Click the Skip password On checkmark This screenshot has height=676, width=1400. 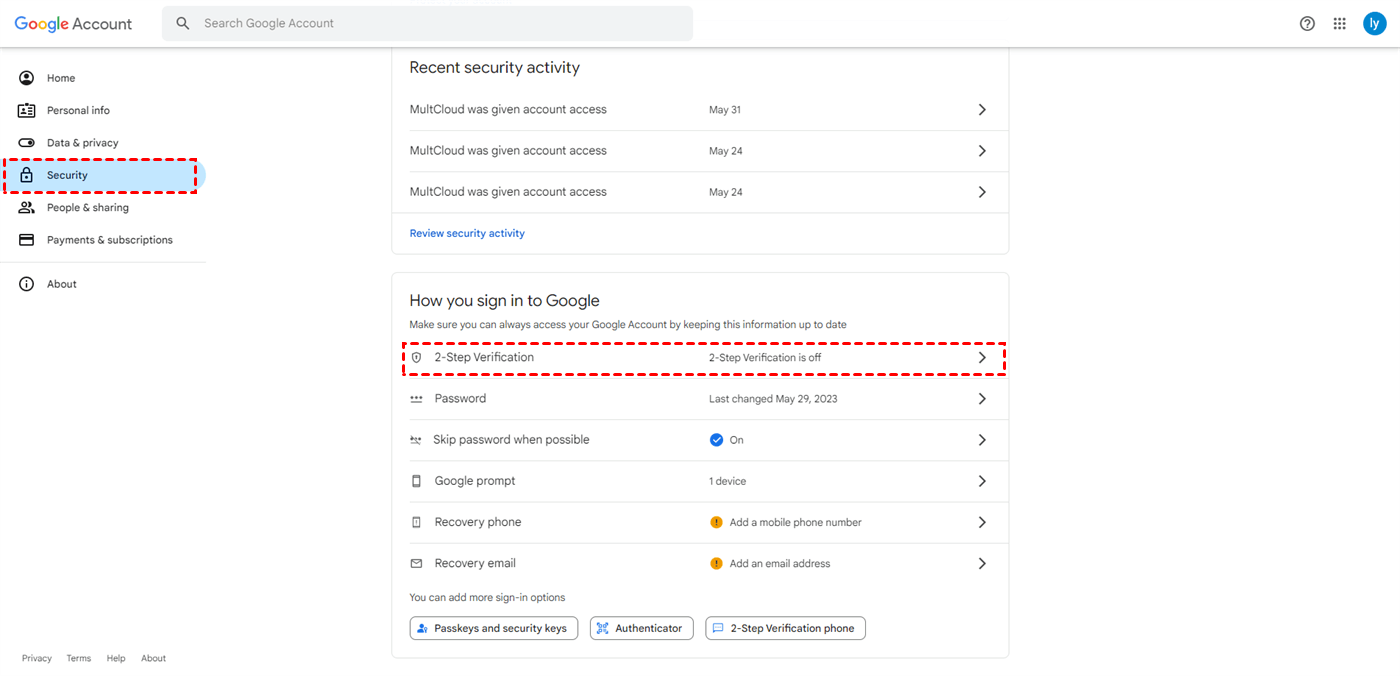716,440
